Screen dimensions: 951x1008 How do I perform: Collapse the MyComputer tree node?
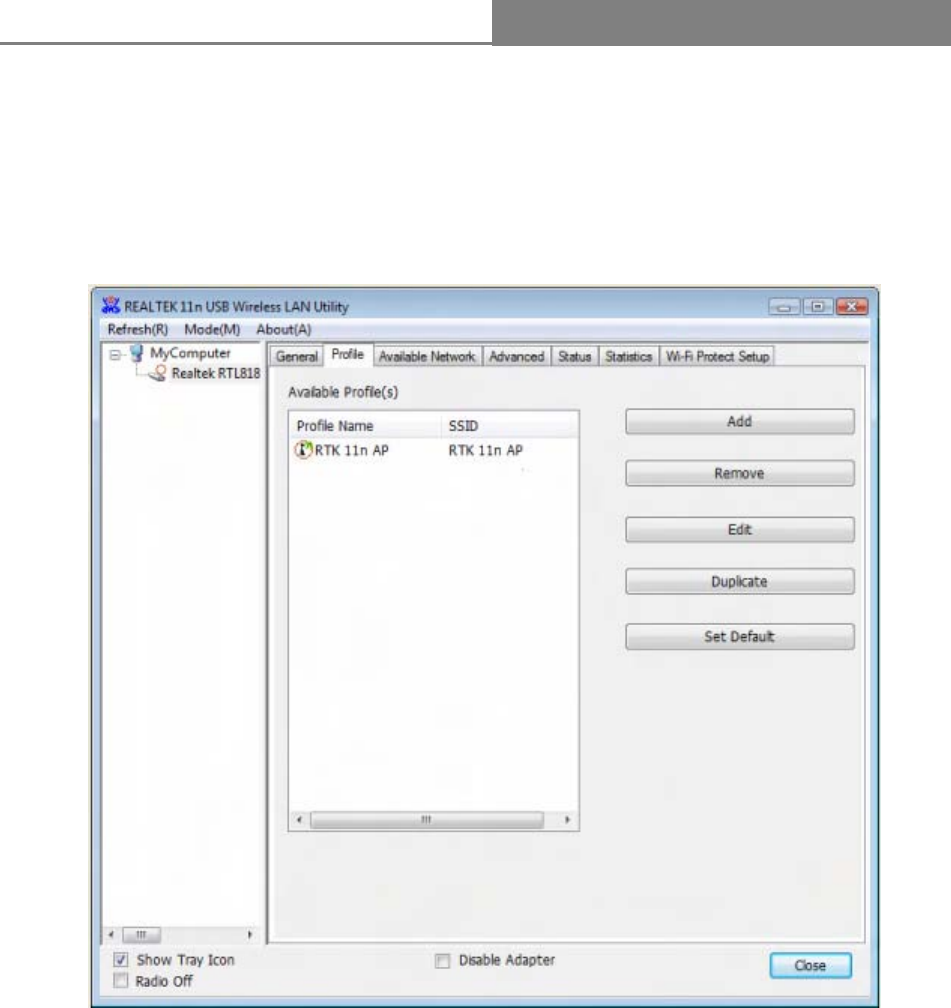click(x=114, y=354)
